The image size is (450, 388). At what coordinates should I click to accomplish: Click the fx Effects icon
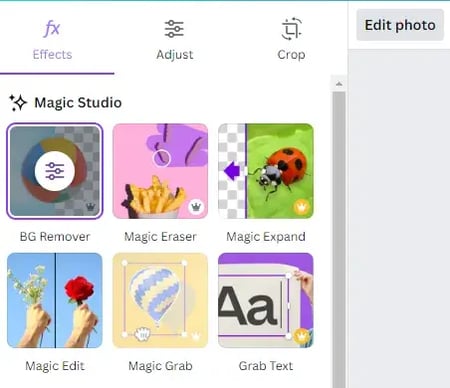point(52,29)
